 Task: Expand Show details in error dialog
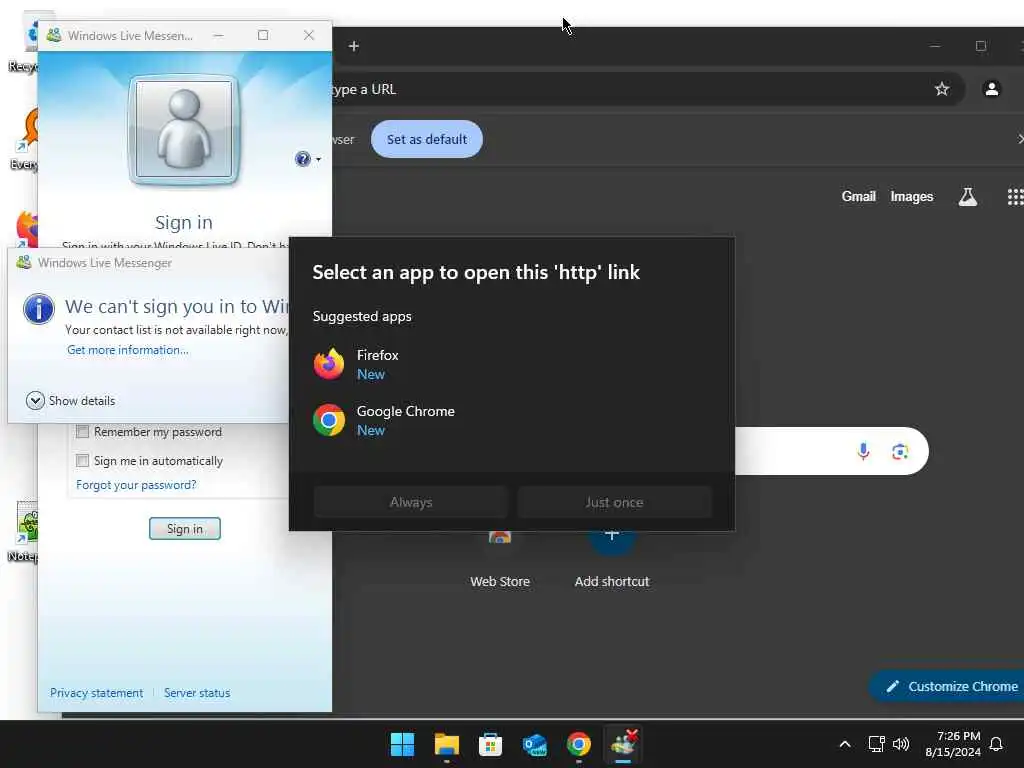pos(71,400)
